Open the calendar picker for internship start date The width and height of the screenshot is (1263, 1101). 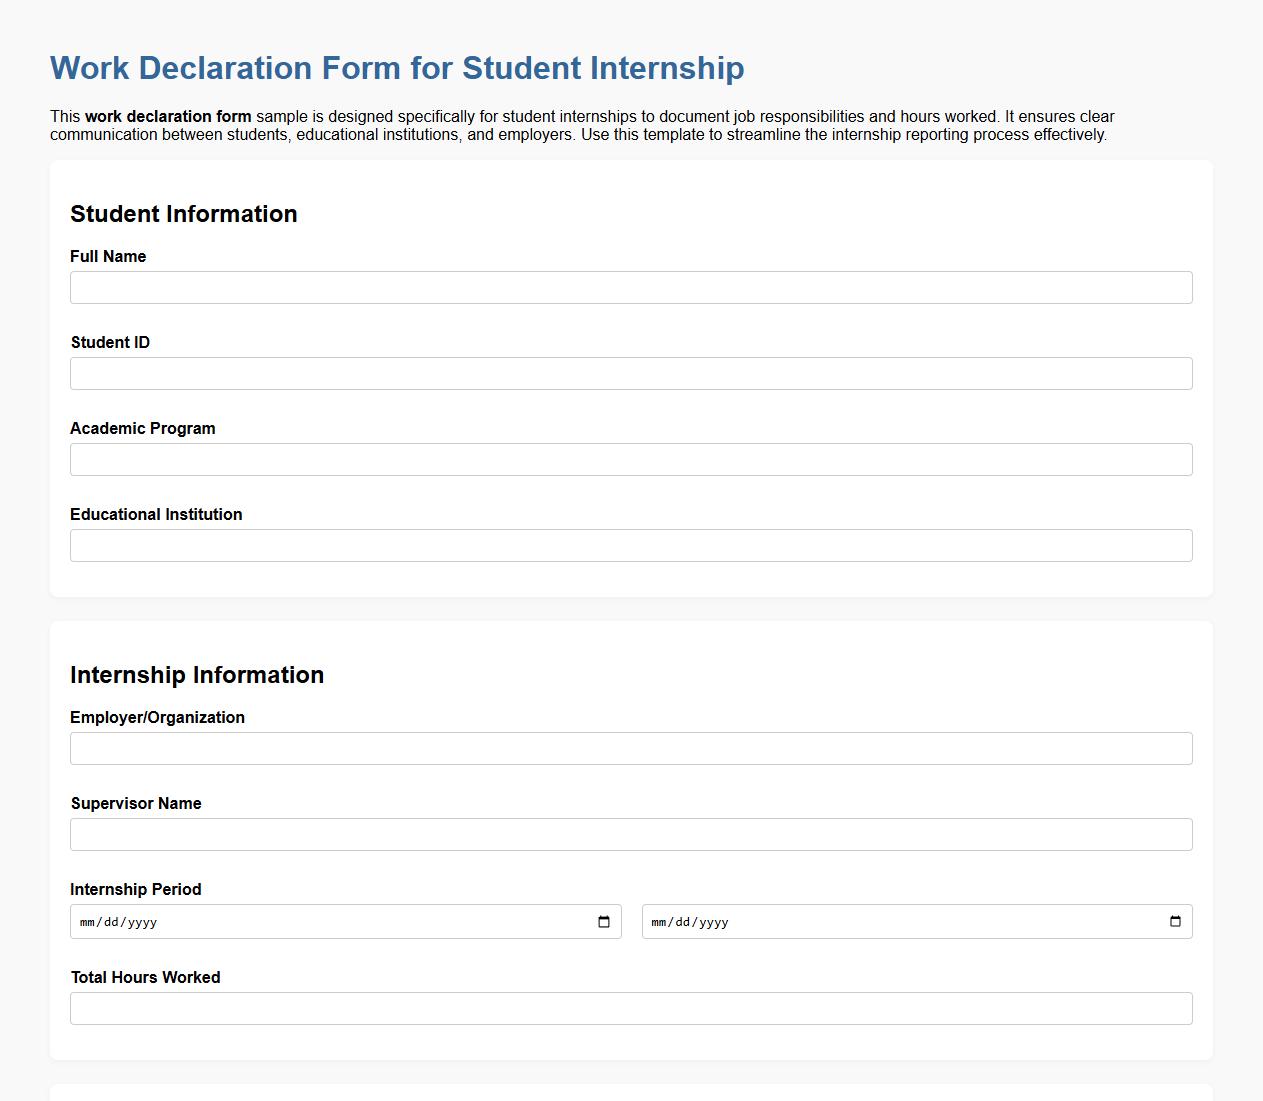coord(606,921)
